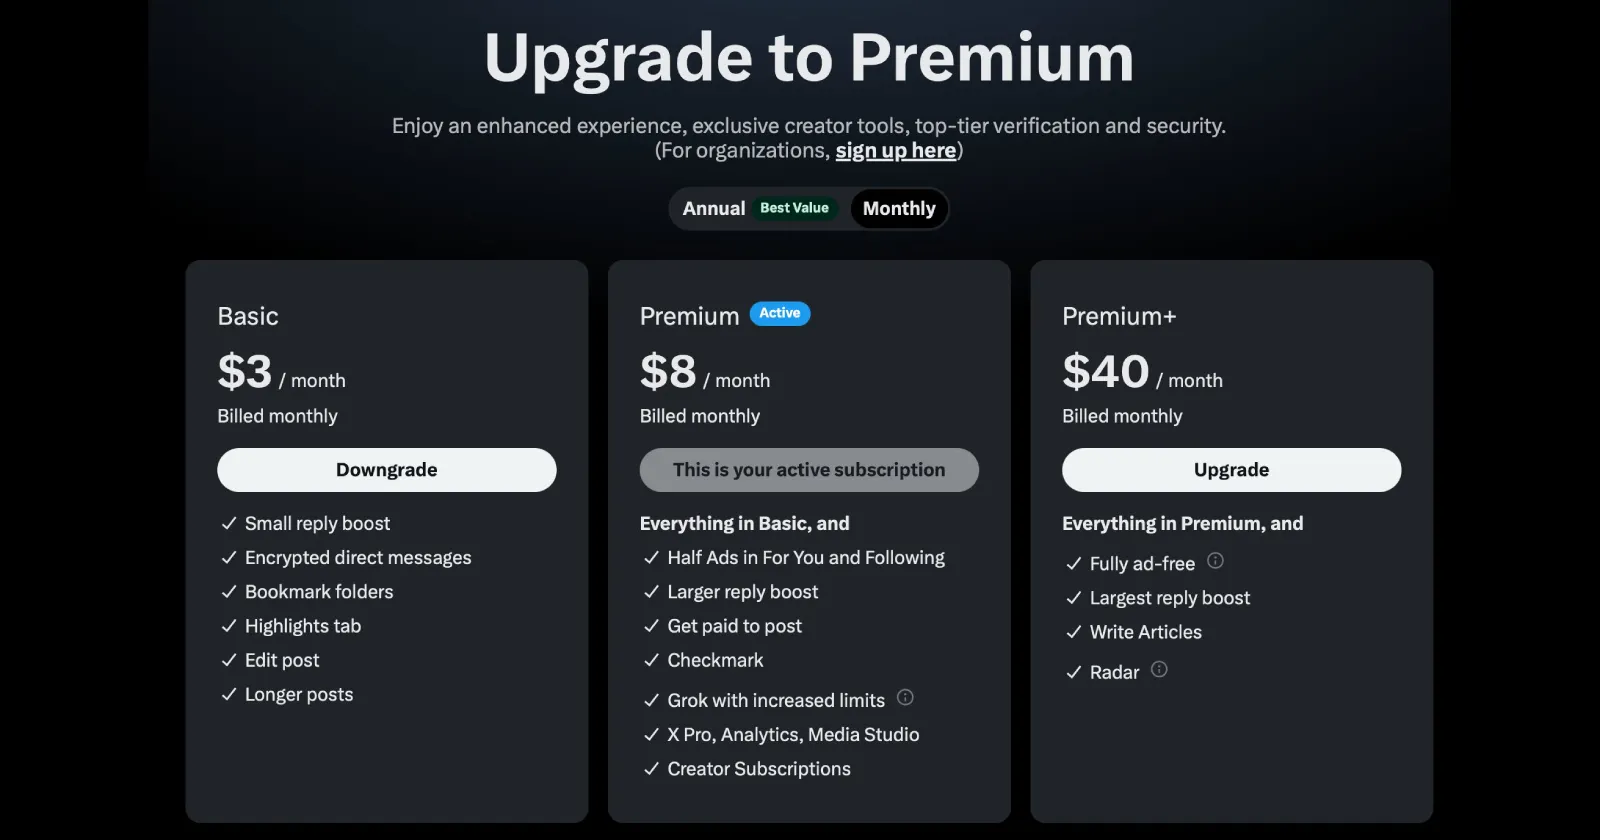
Task: Select Monthly billing option
Action: [x=899, y=209]
